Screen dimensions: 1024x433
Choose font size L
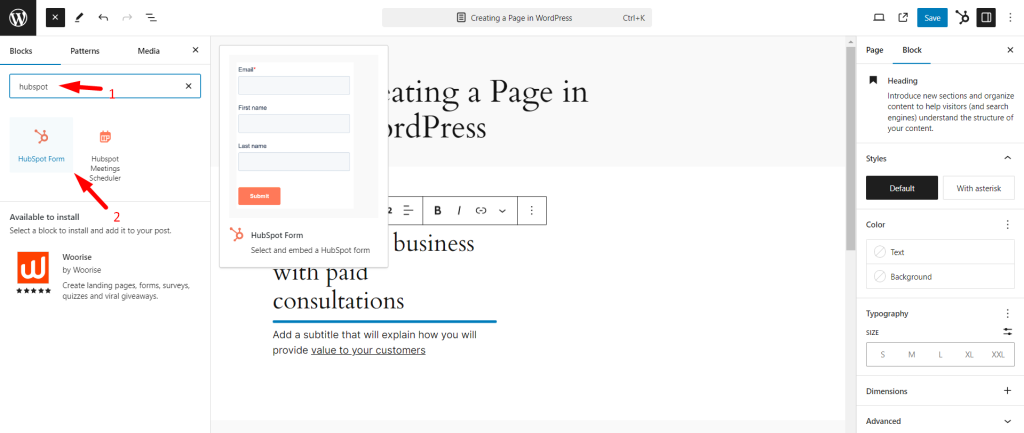point(940,355)
